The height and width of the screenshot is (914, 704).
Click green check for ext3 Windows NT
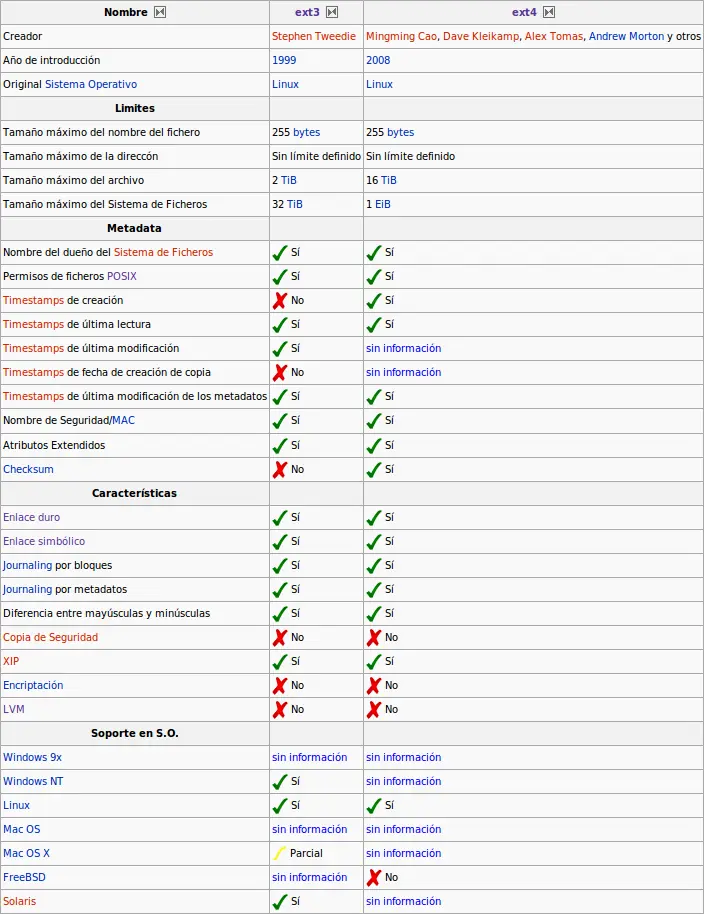pos(280,781)
